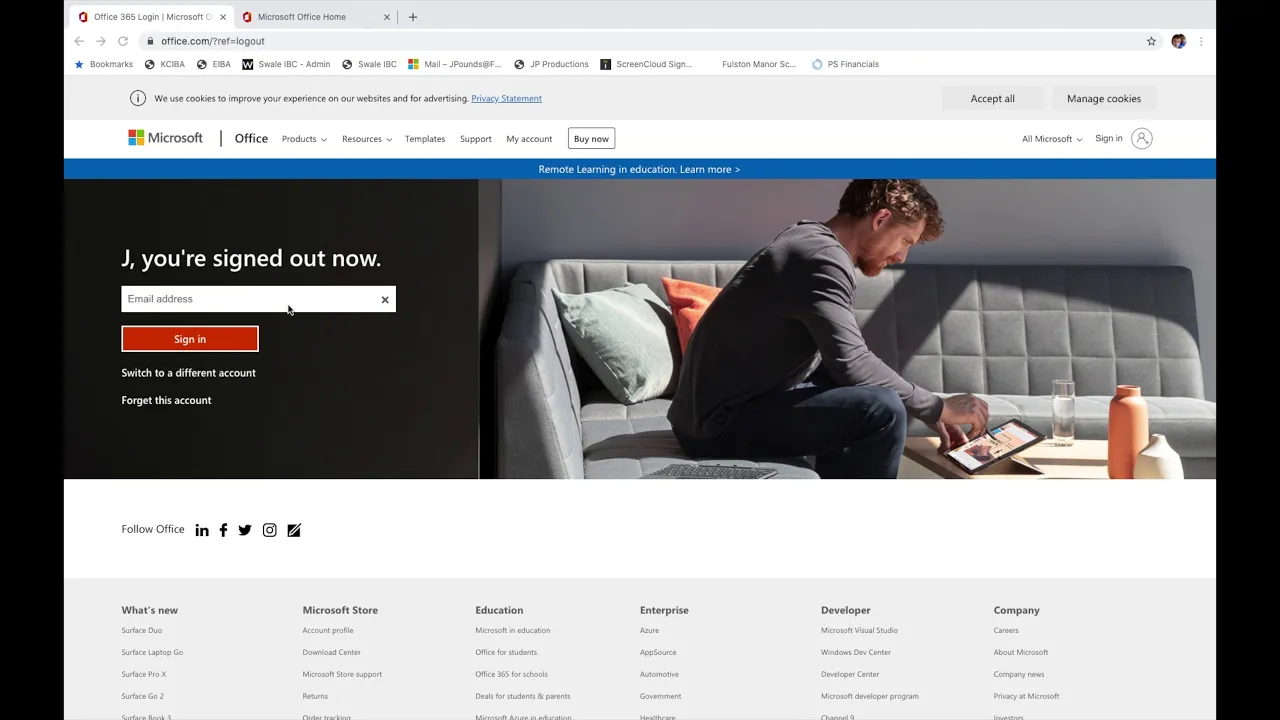1280x720 pixels.
Task: Open the Chrome profile avatar
Action: pos(1178,41)
